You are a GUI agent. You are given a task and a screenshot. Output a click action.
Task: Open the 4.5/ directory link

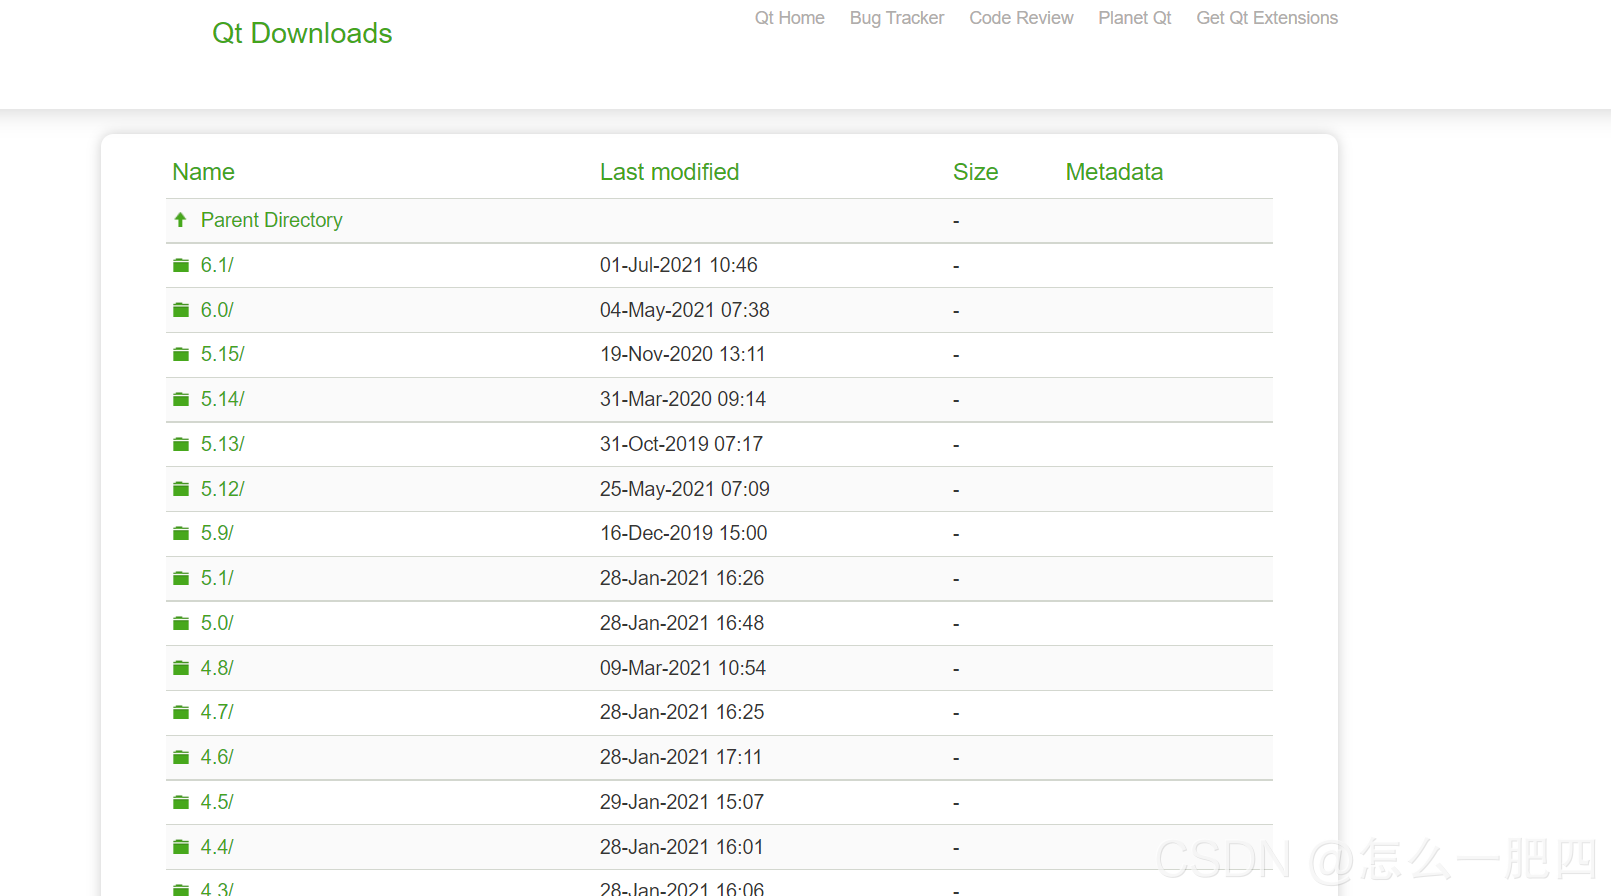coord(217,802)
